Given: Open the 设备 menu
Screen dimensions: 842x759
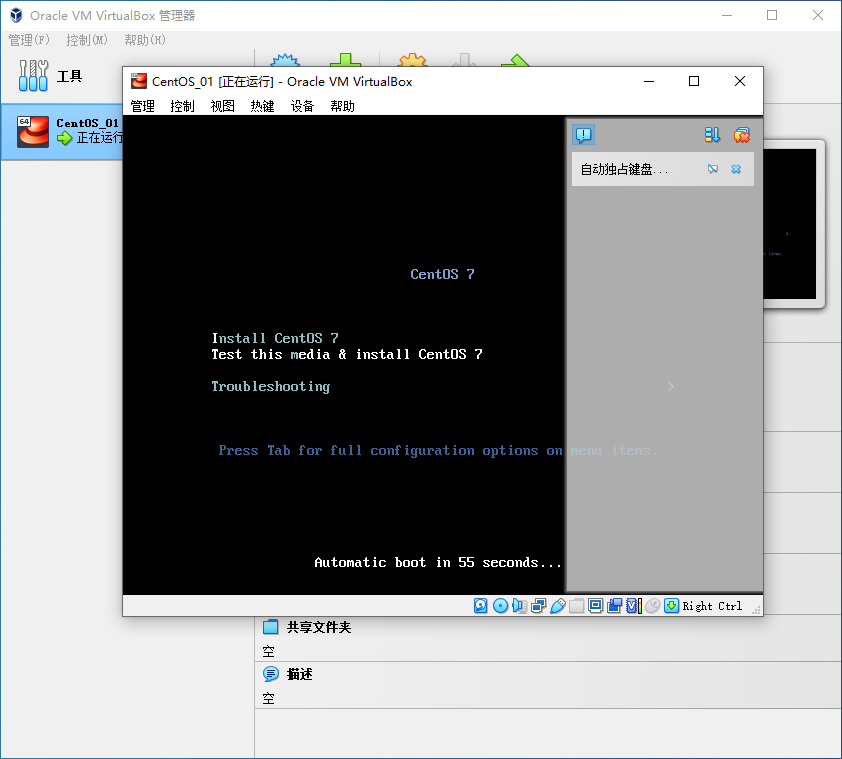Looking at the screenshot, I should tap(302, 106).
